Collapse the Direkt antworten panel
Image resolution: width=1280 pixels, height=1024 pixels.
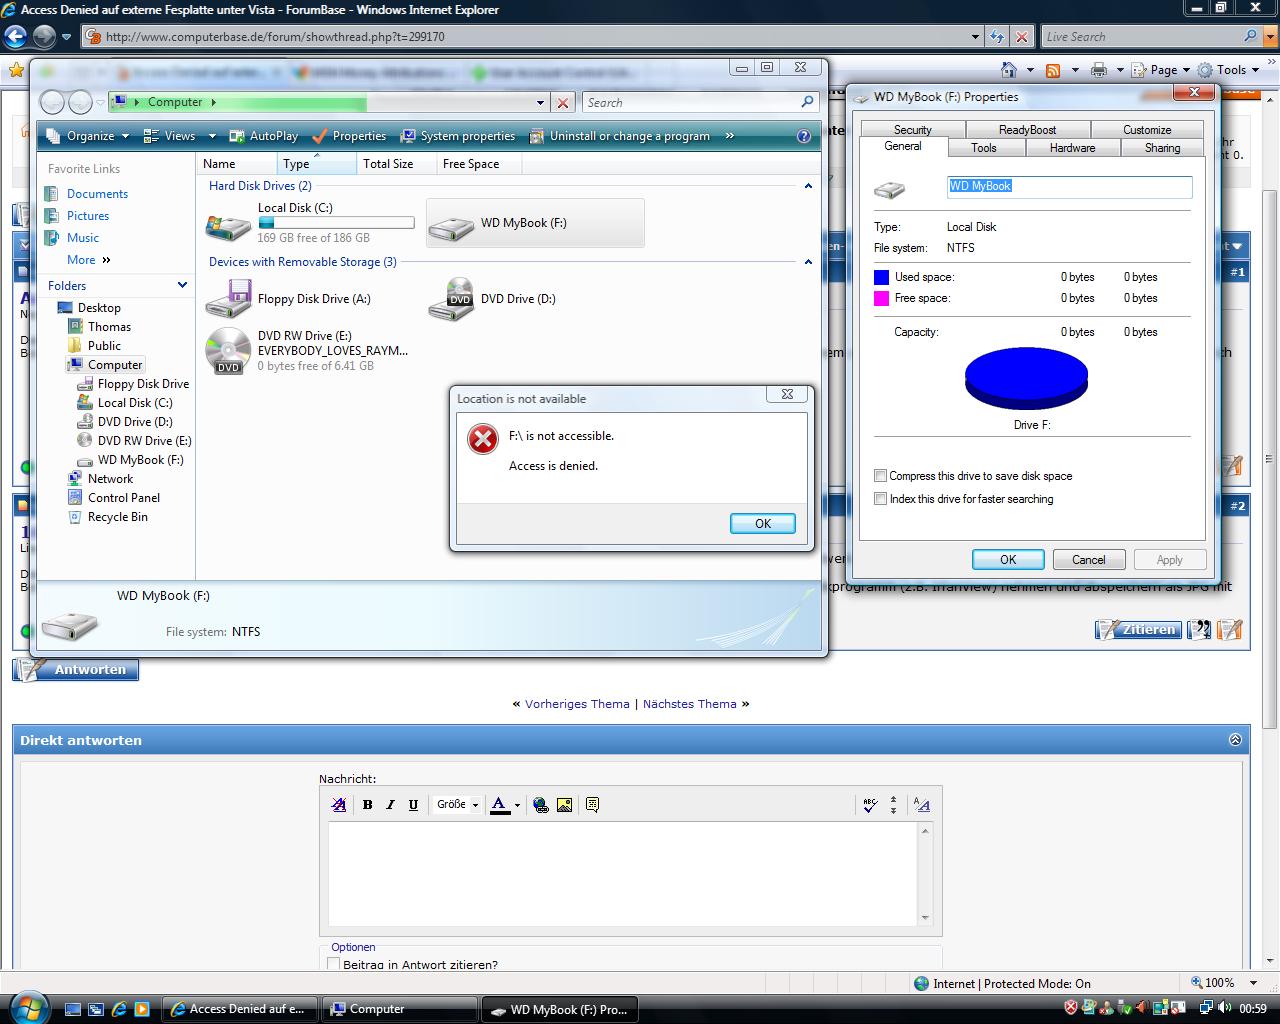(1235, 740)
